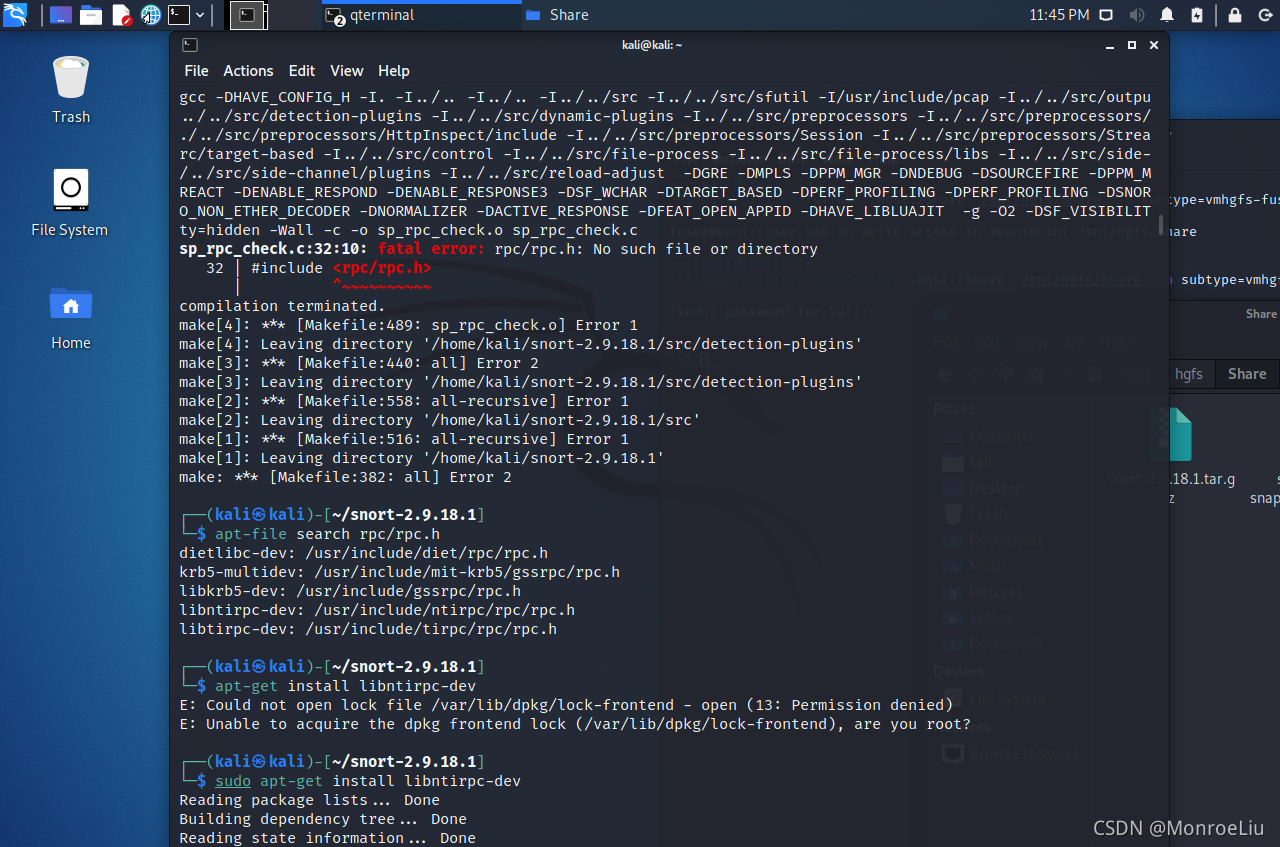Expand the terminal launcher dropdown arrow

(200, 15)
